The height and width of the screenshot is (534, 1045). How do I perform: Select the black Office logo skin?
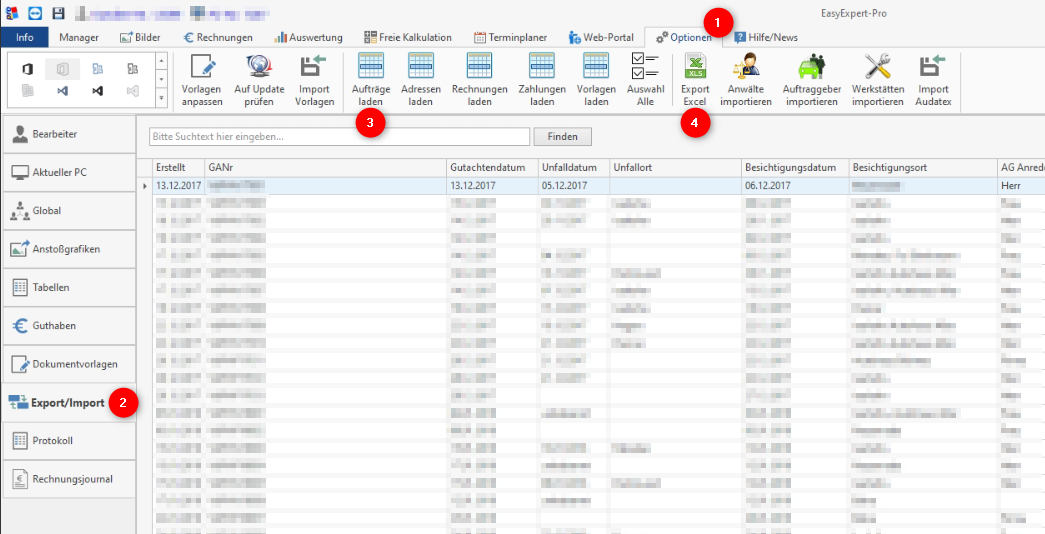pos(28,68)
